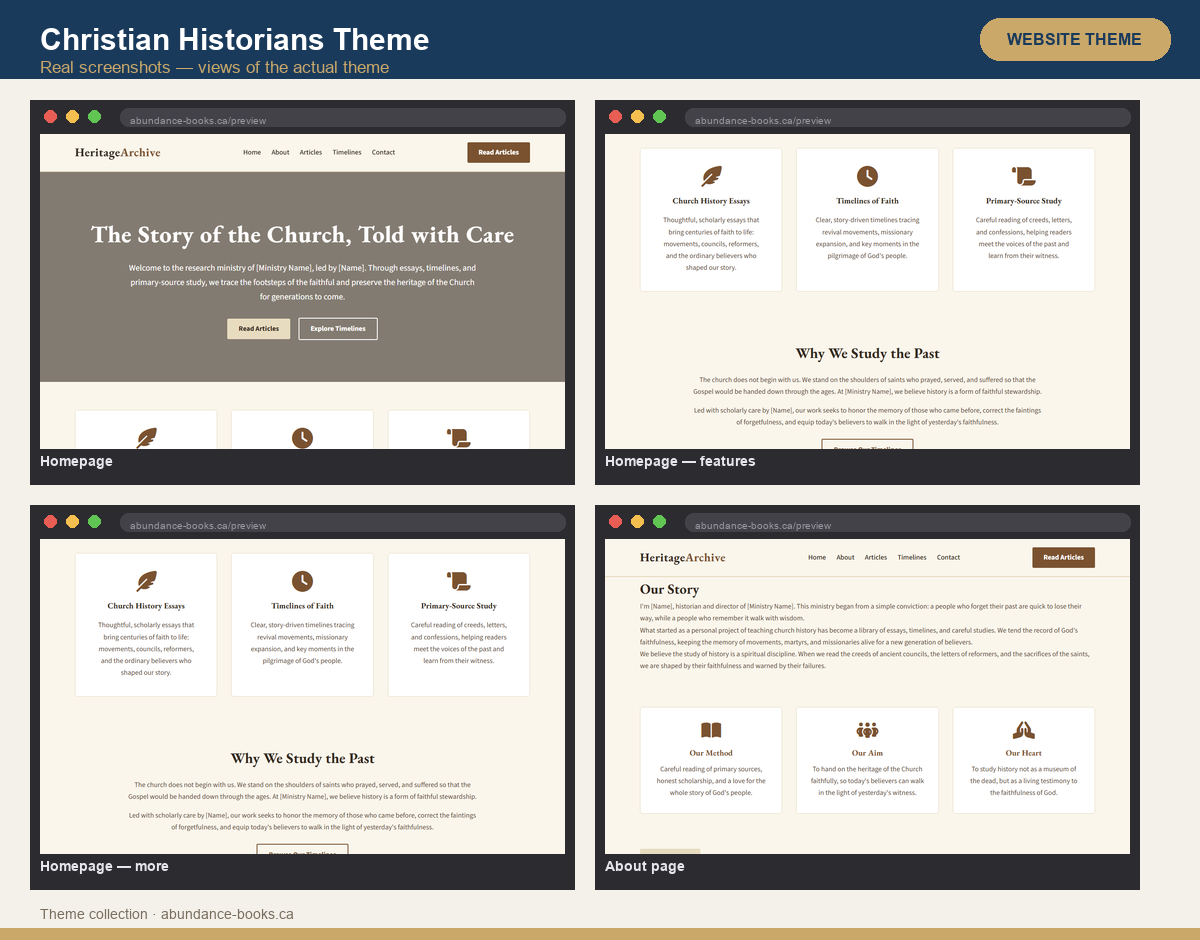Open Contact nav item in hero Homepage screenshot
The image size is (1200, 940).
click(x=383, y=152)
